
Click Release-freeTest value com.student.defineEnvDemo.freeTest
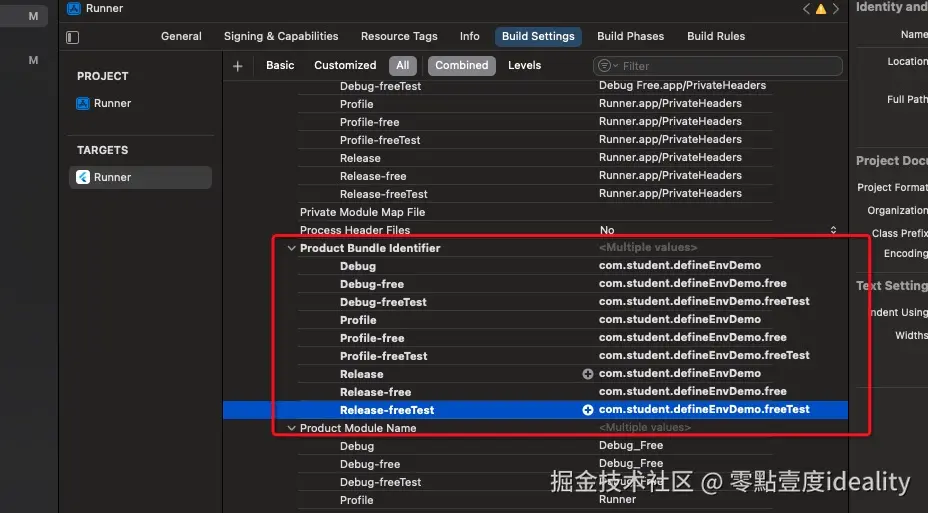point(704,409)
